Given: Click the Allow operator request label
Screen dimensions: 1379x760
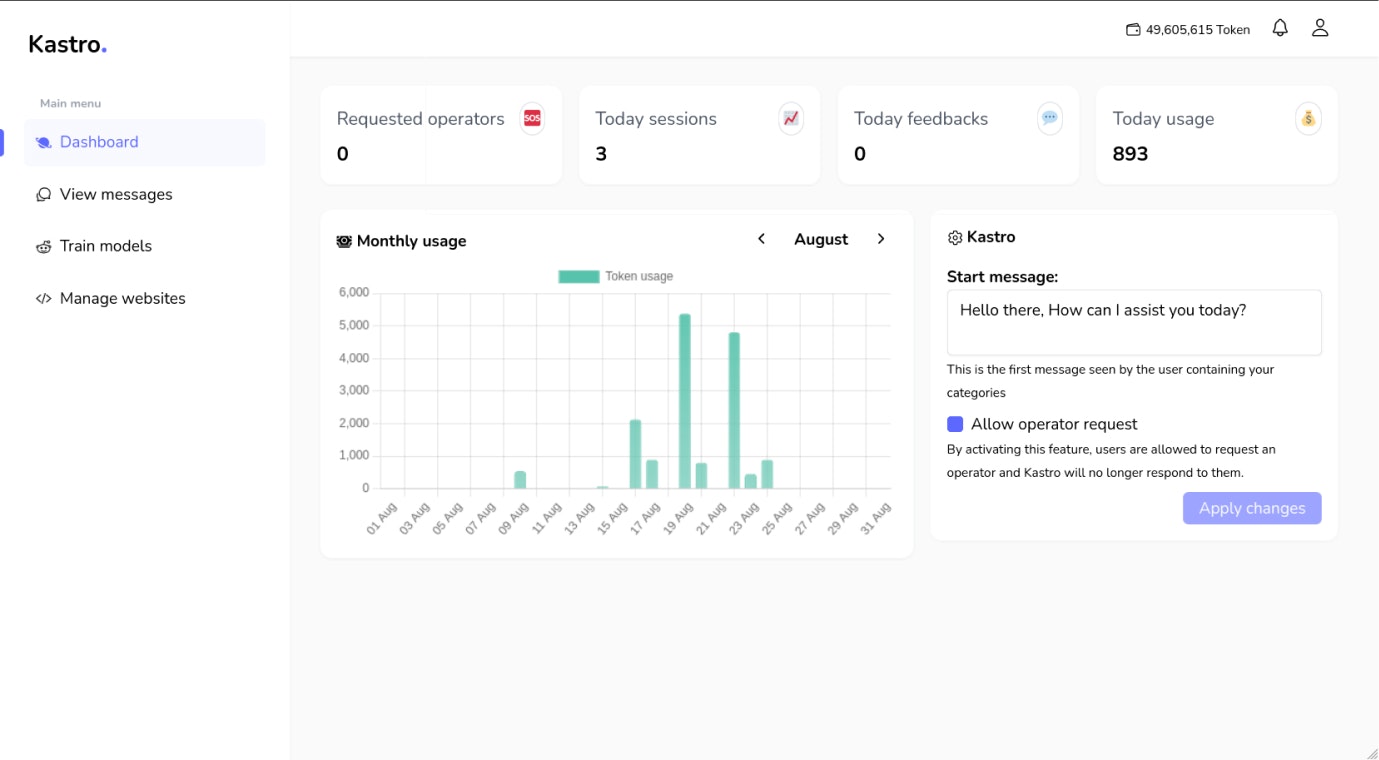Looking at the screenshot, I should (x=1054, y=424).
